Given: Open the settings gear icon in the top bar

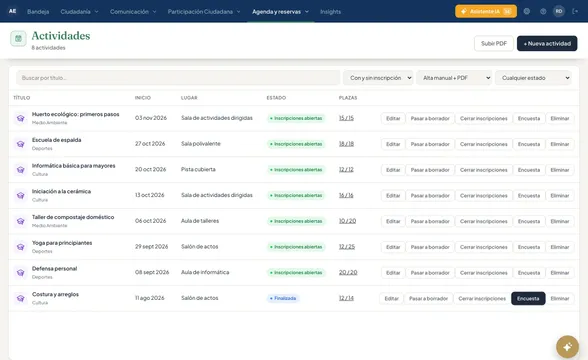Looking at the screenshot, I should click(527, 11).
